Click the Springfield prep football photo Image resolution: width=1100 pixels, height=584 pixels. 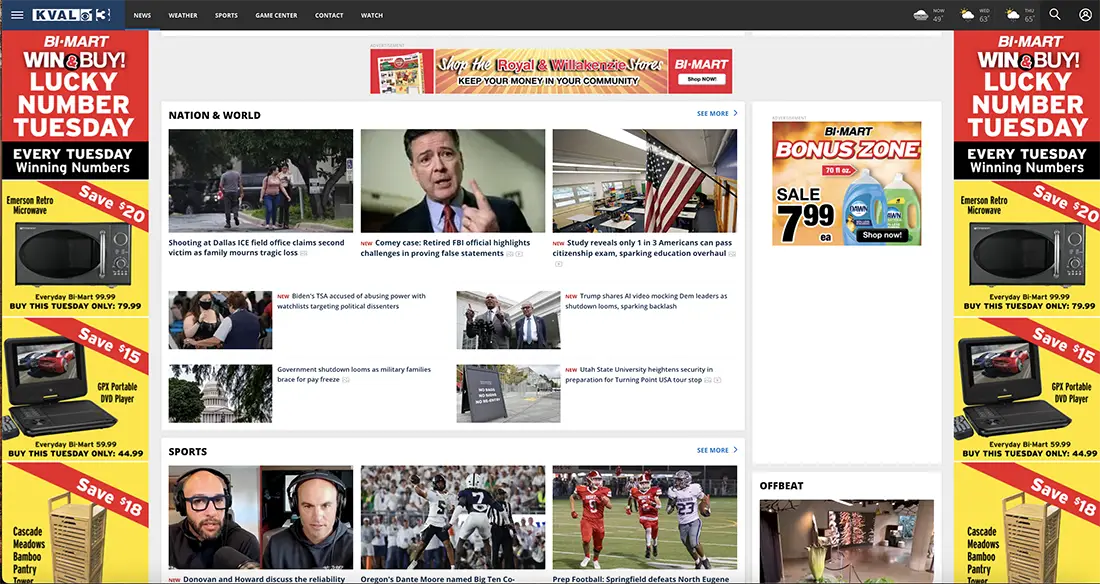[645, 517]
